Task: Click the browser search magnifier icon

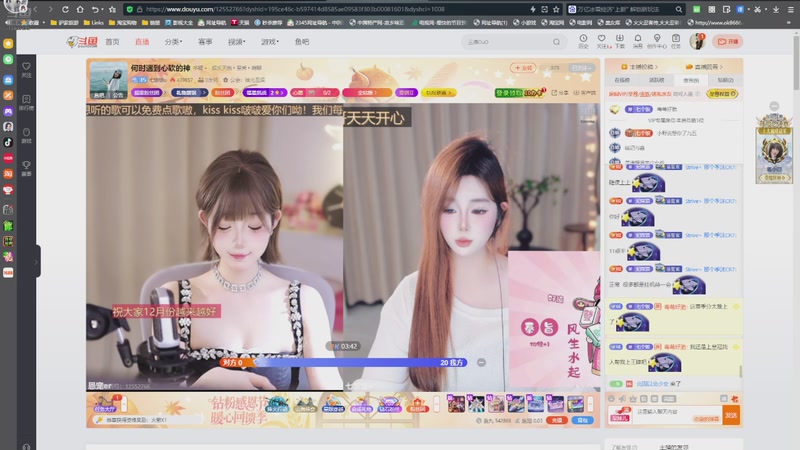Action: pos(679,9)
